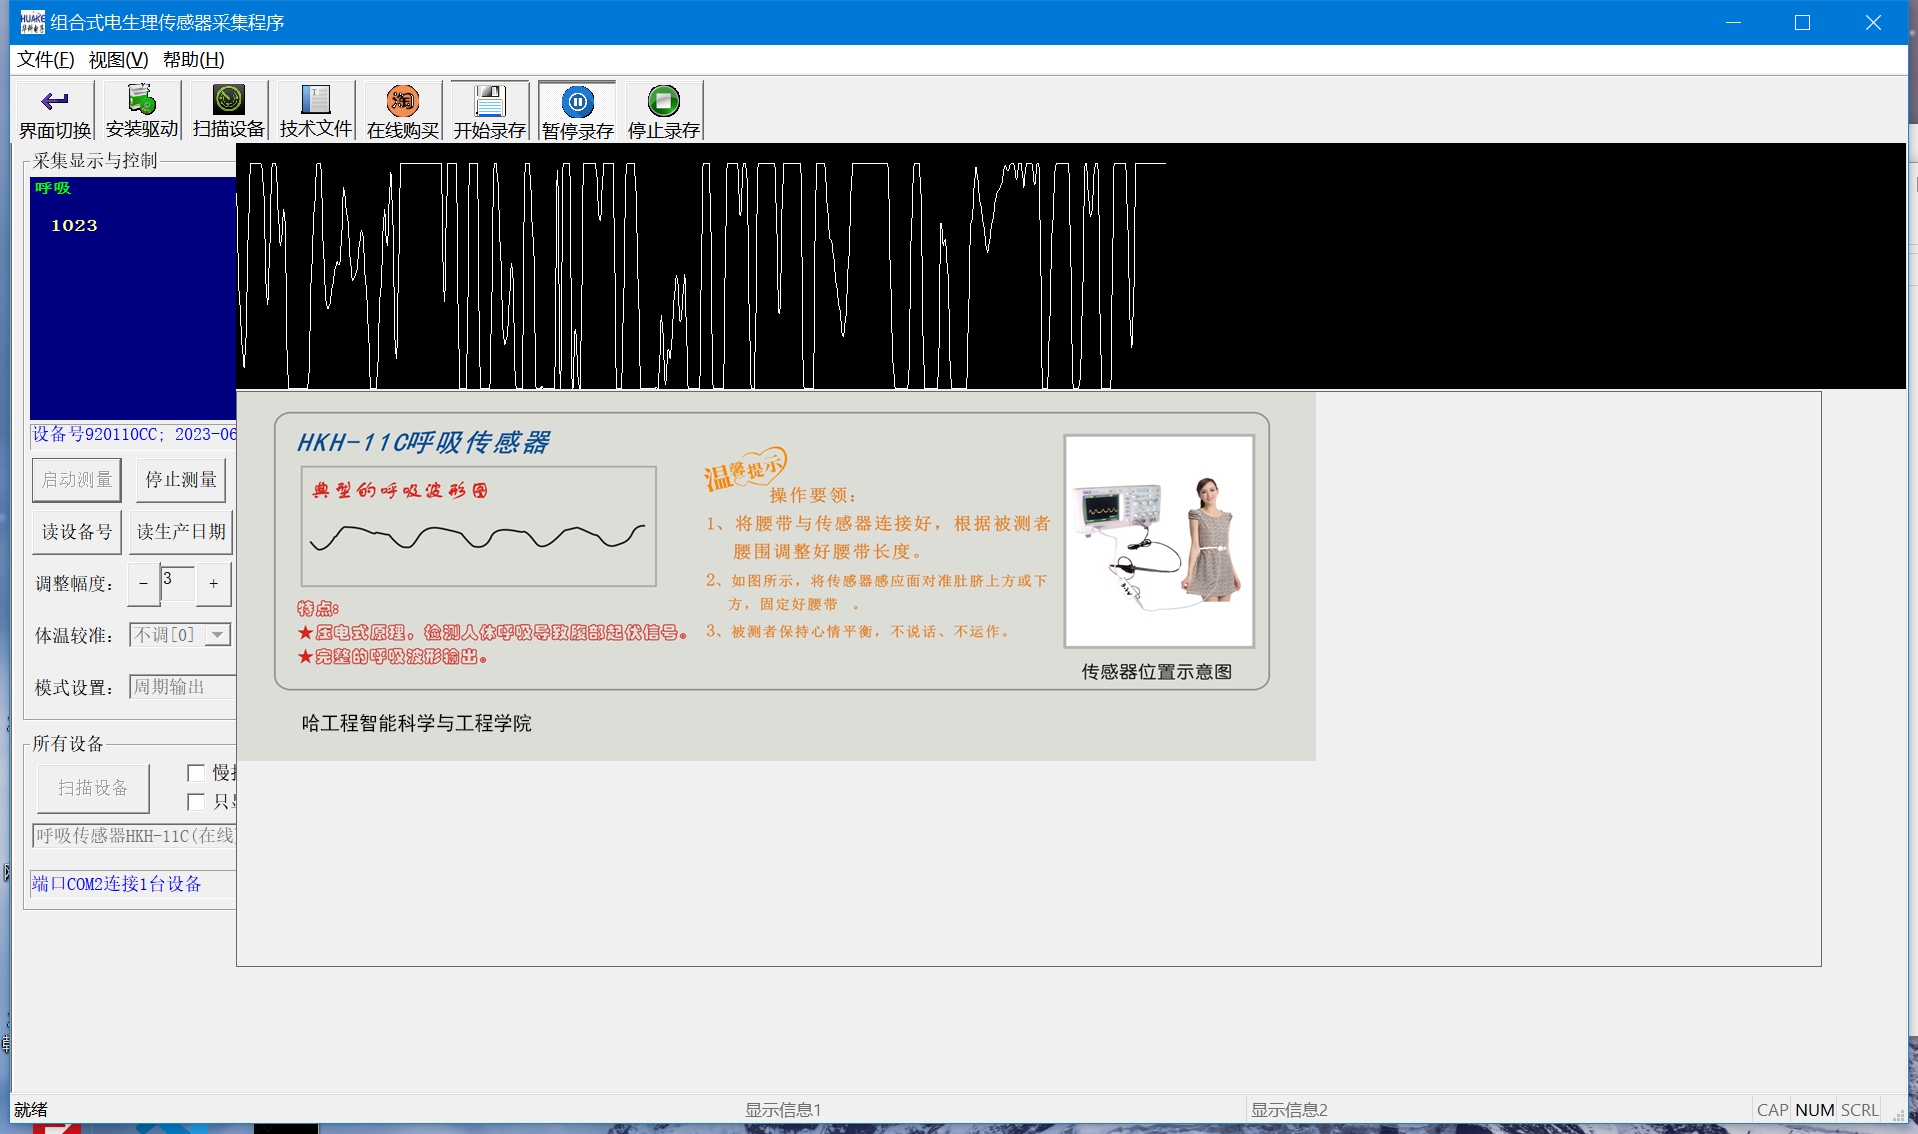This screenshot has height=1134, width=1918.
Task: Expand the 体温较准 dropdown arrow
Action: point(217,635)
